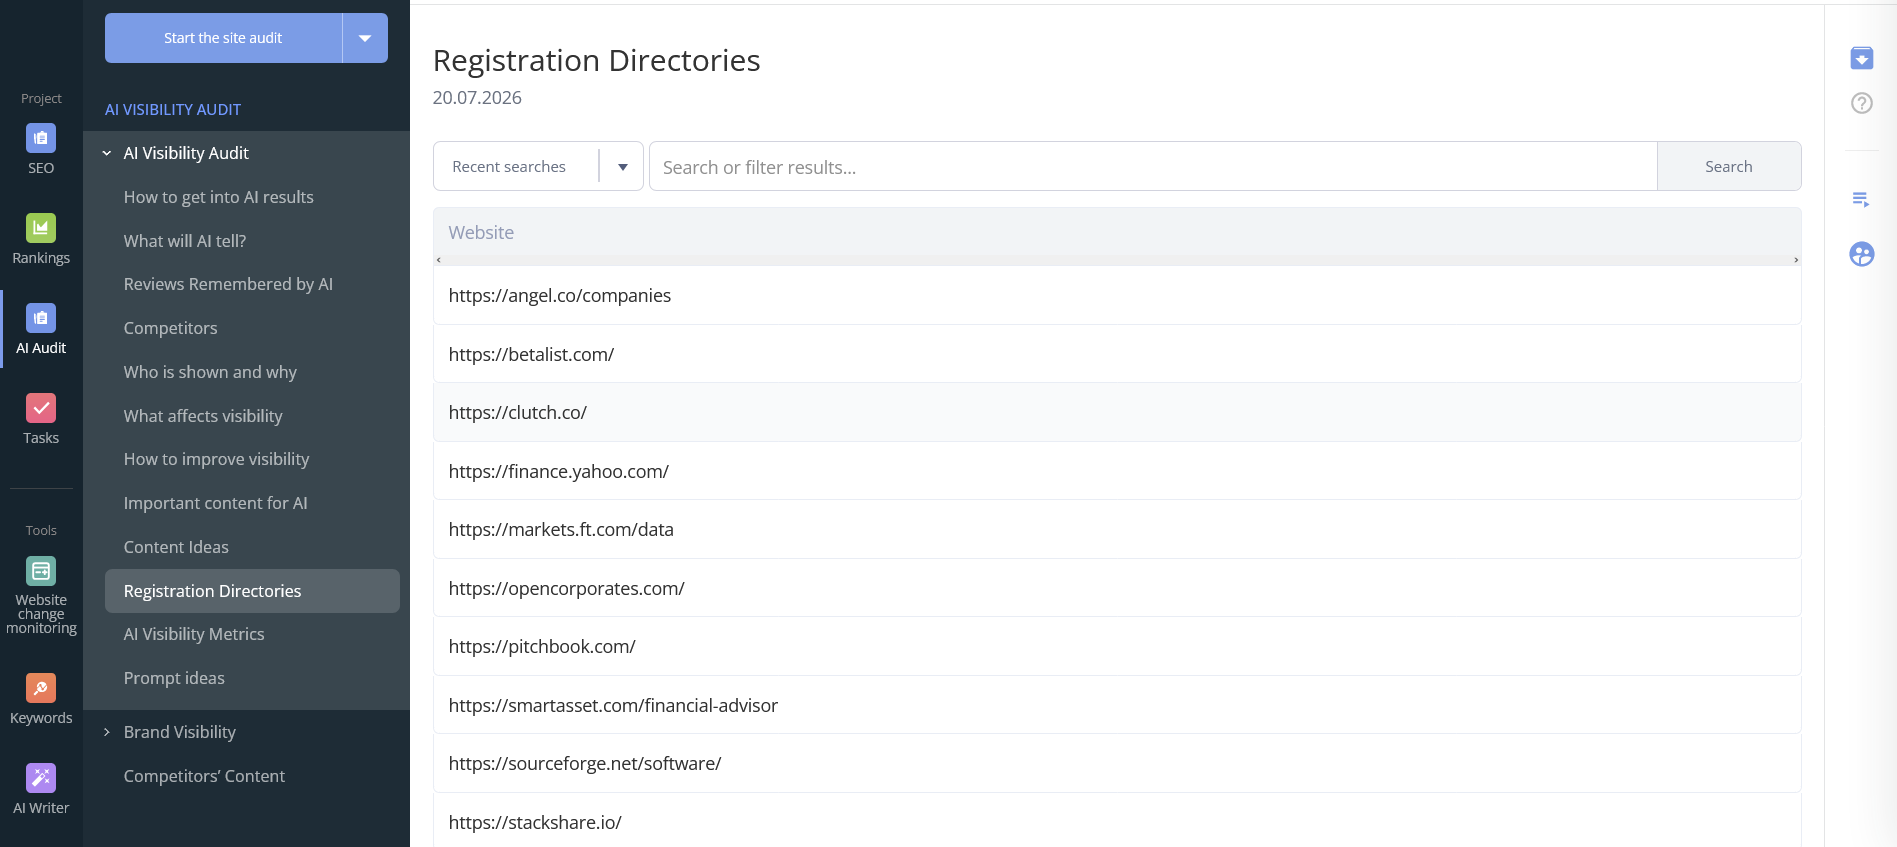This screenshot has width=1897, height=847.
Task: Click the https://angel.co/companies row
Action: [x=1117, y=295]
